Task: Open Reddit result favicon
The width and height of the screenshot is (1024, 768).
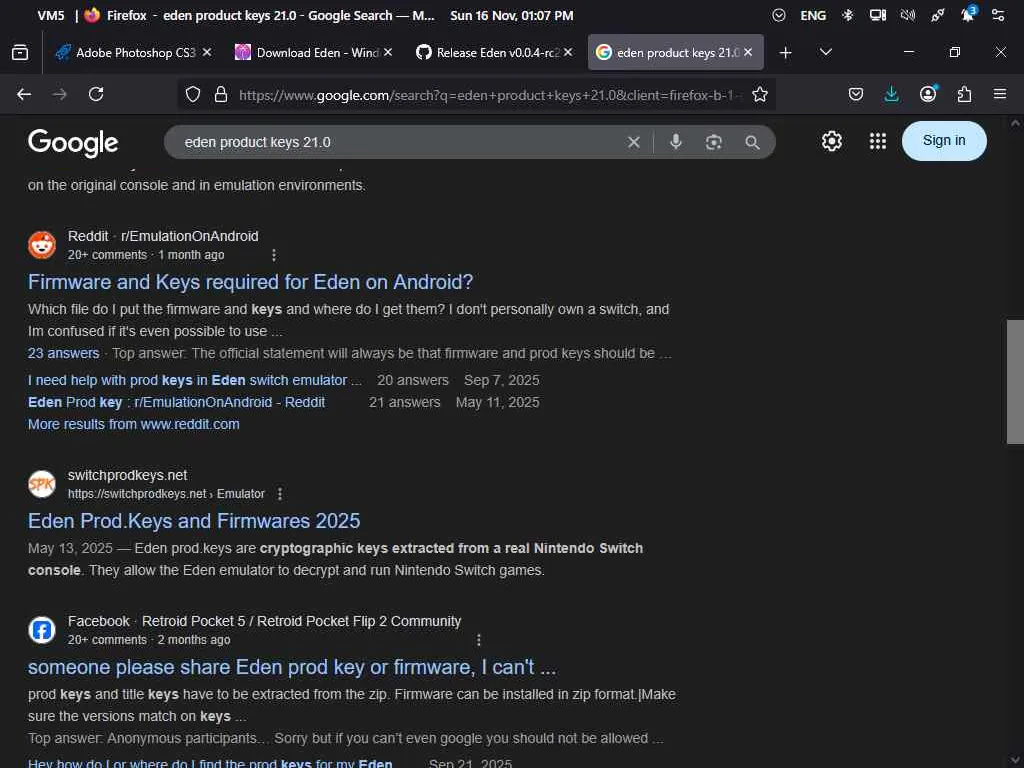Action: [x=42, y=245]
